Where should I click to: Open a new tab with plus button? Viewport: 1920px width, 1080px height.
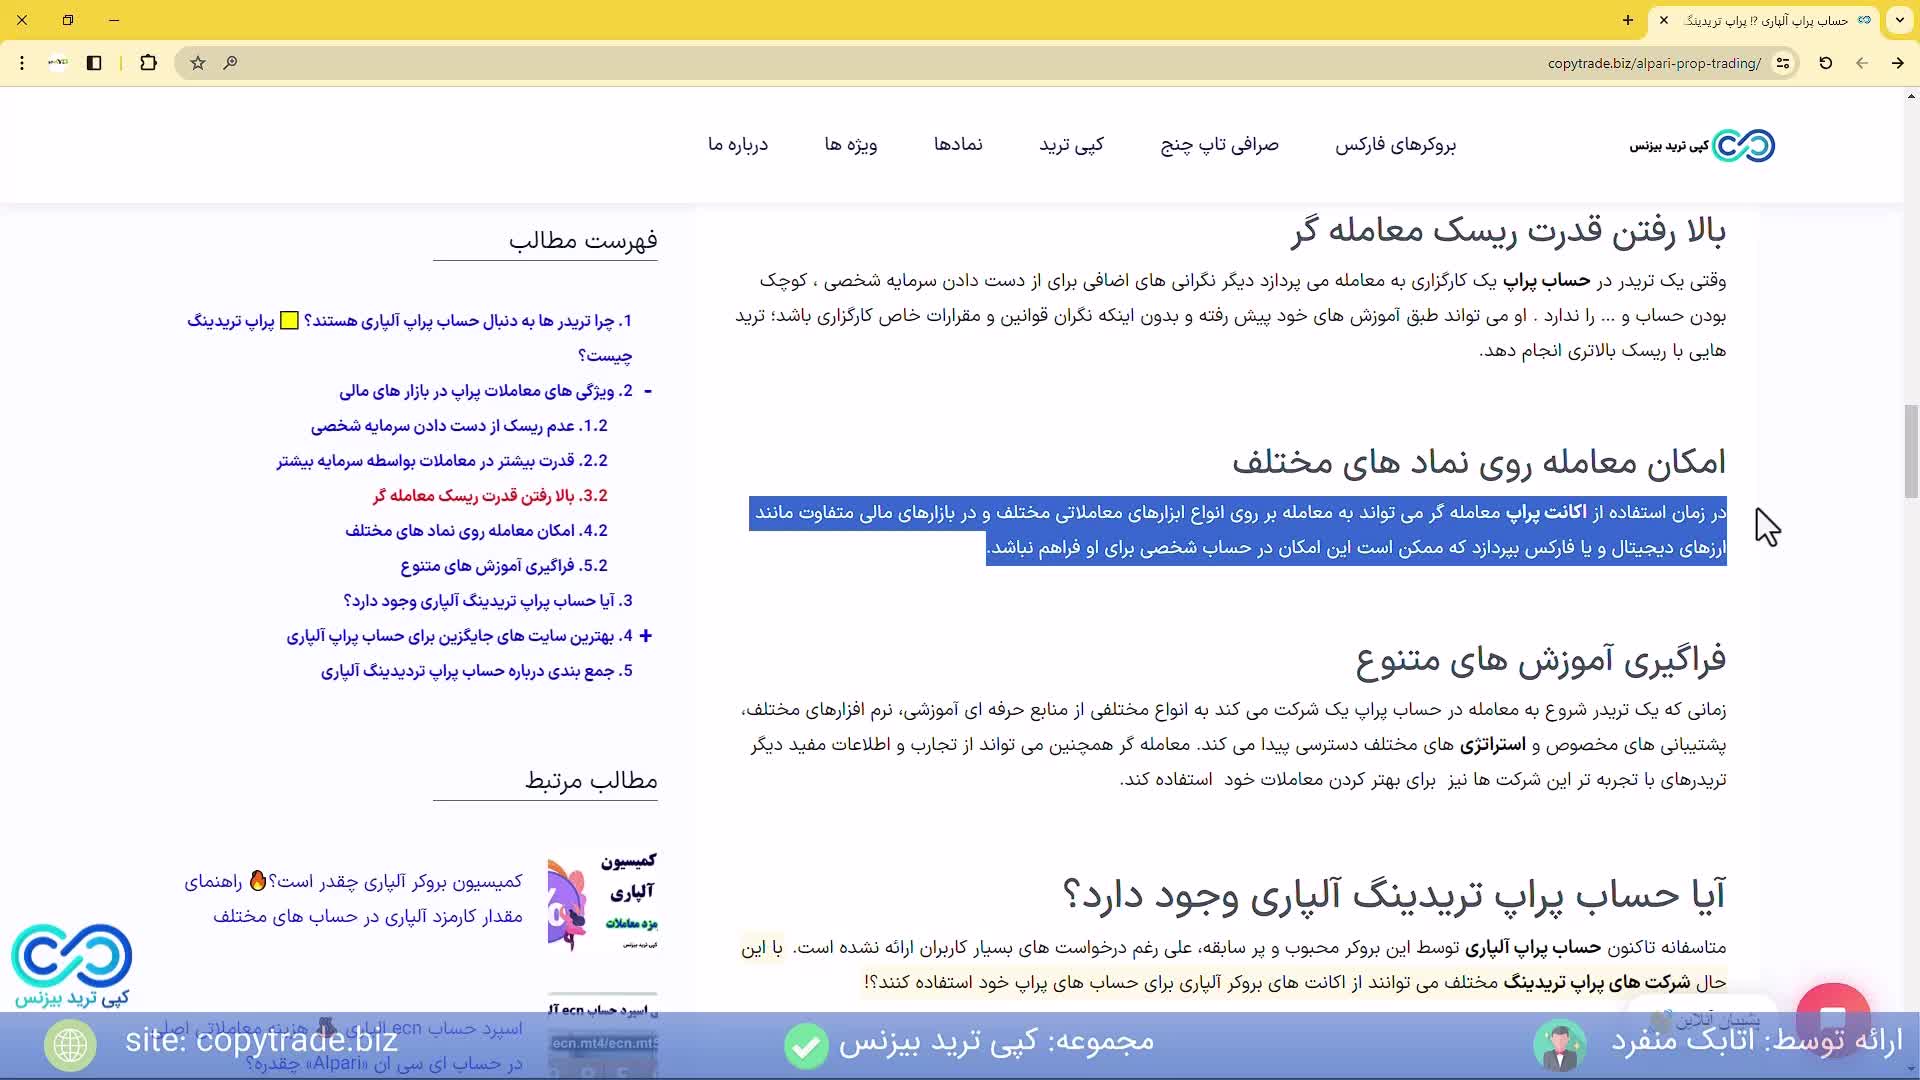(x=1628, y=20)
